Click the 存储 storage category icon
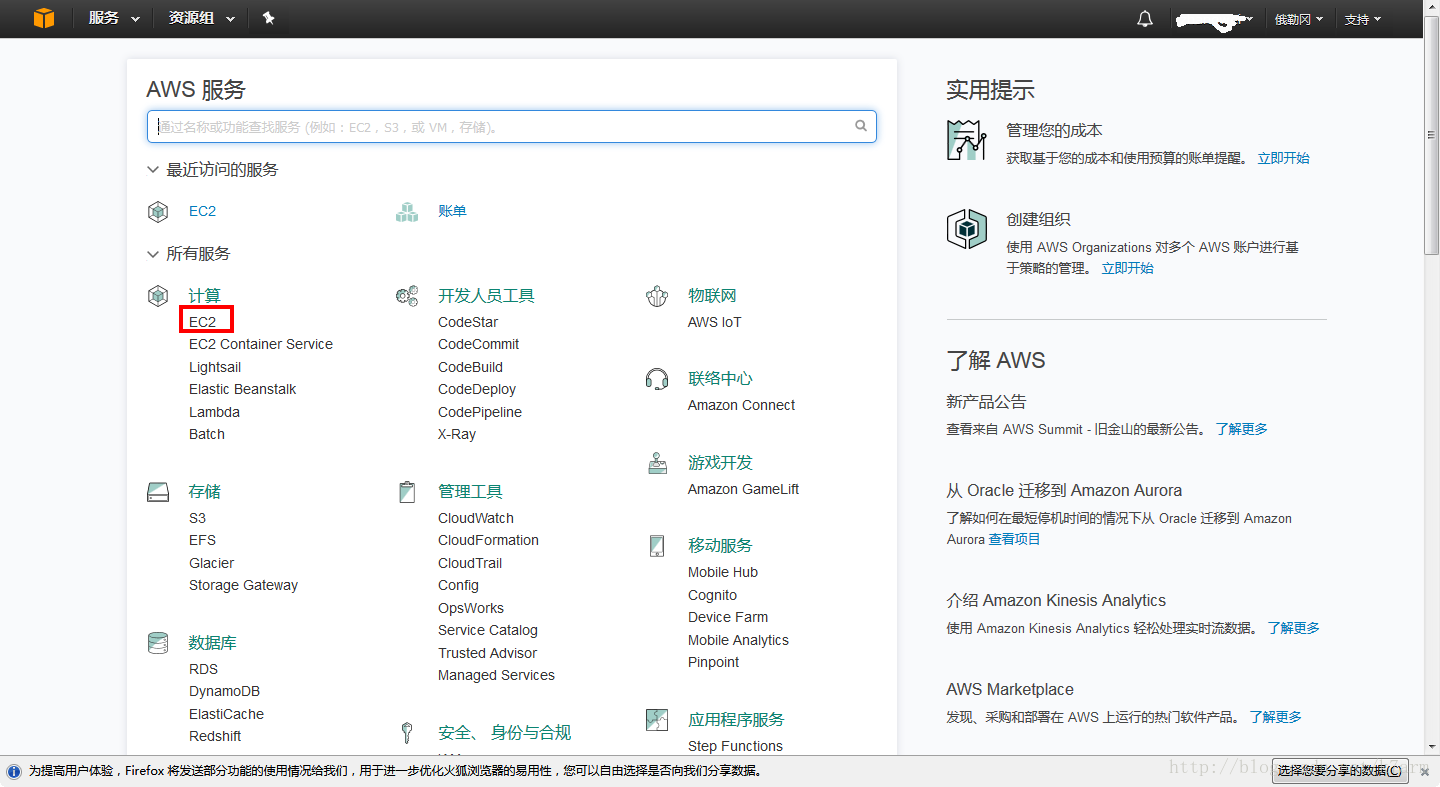The image size is (1440, 787). click(x=158, y=492)
